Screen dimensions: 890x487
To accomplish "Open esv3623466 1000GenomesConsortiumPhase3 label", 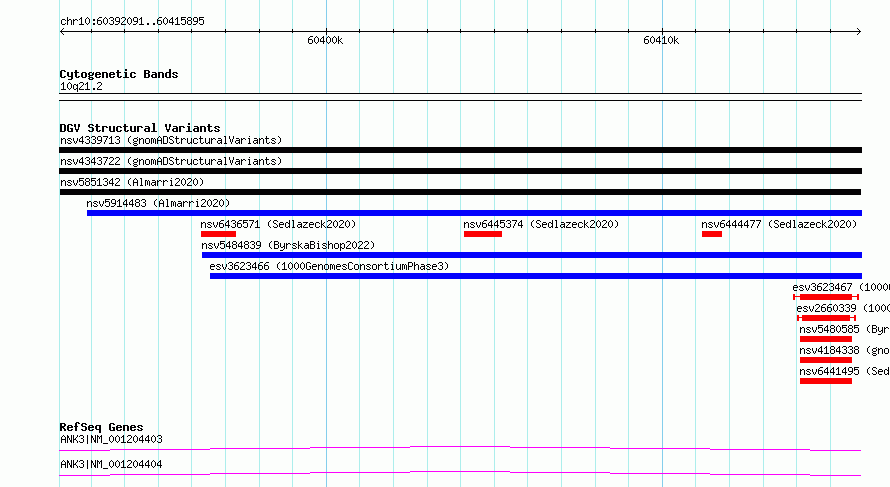I will pos(329,266).
